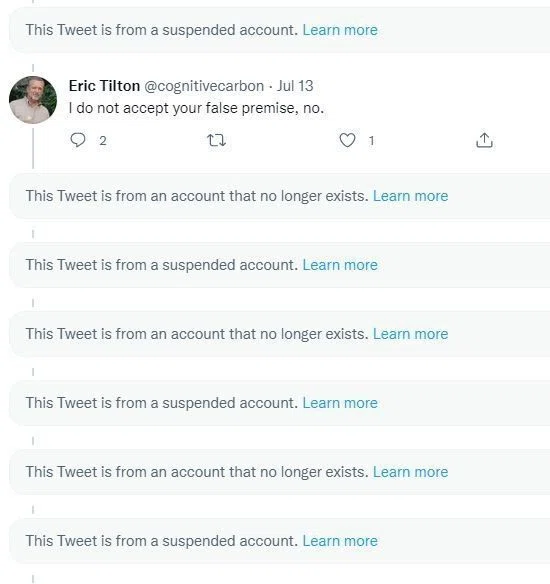
Task: Open the tweet text 'I do not accept your false premise'
Action: (196, 108)
